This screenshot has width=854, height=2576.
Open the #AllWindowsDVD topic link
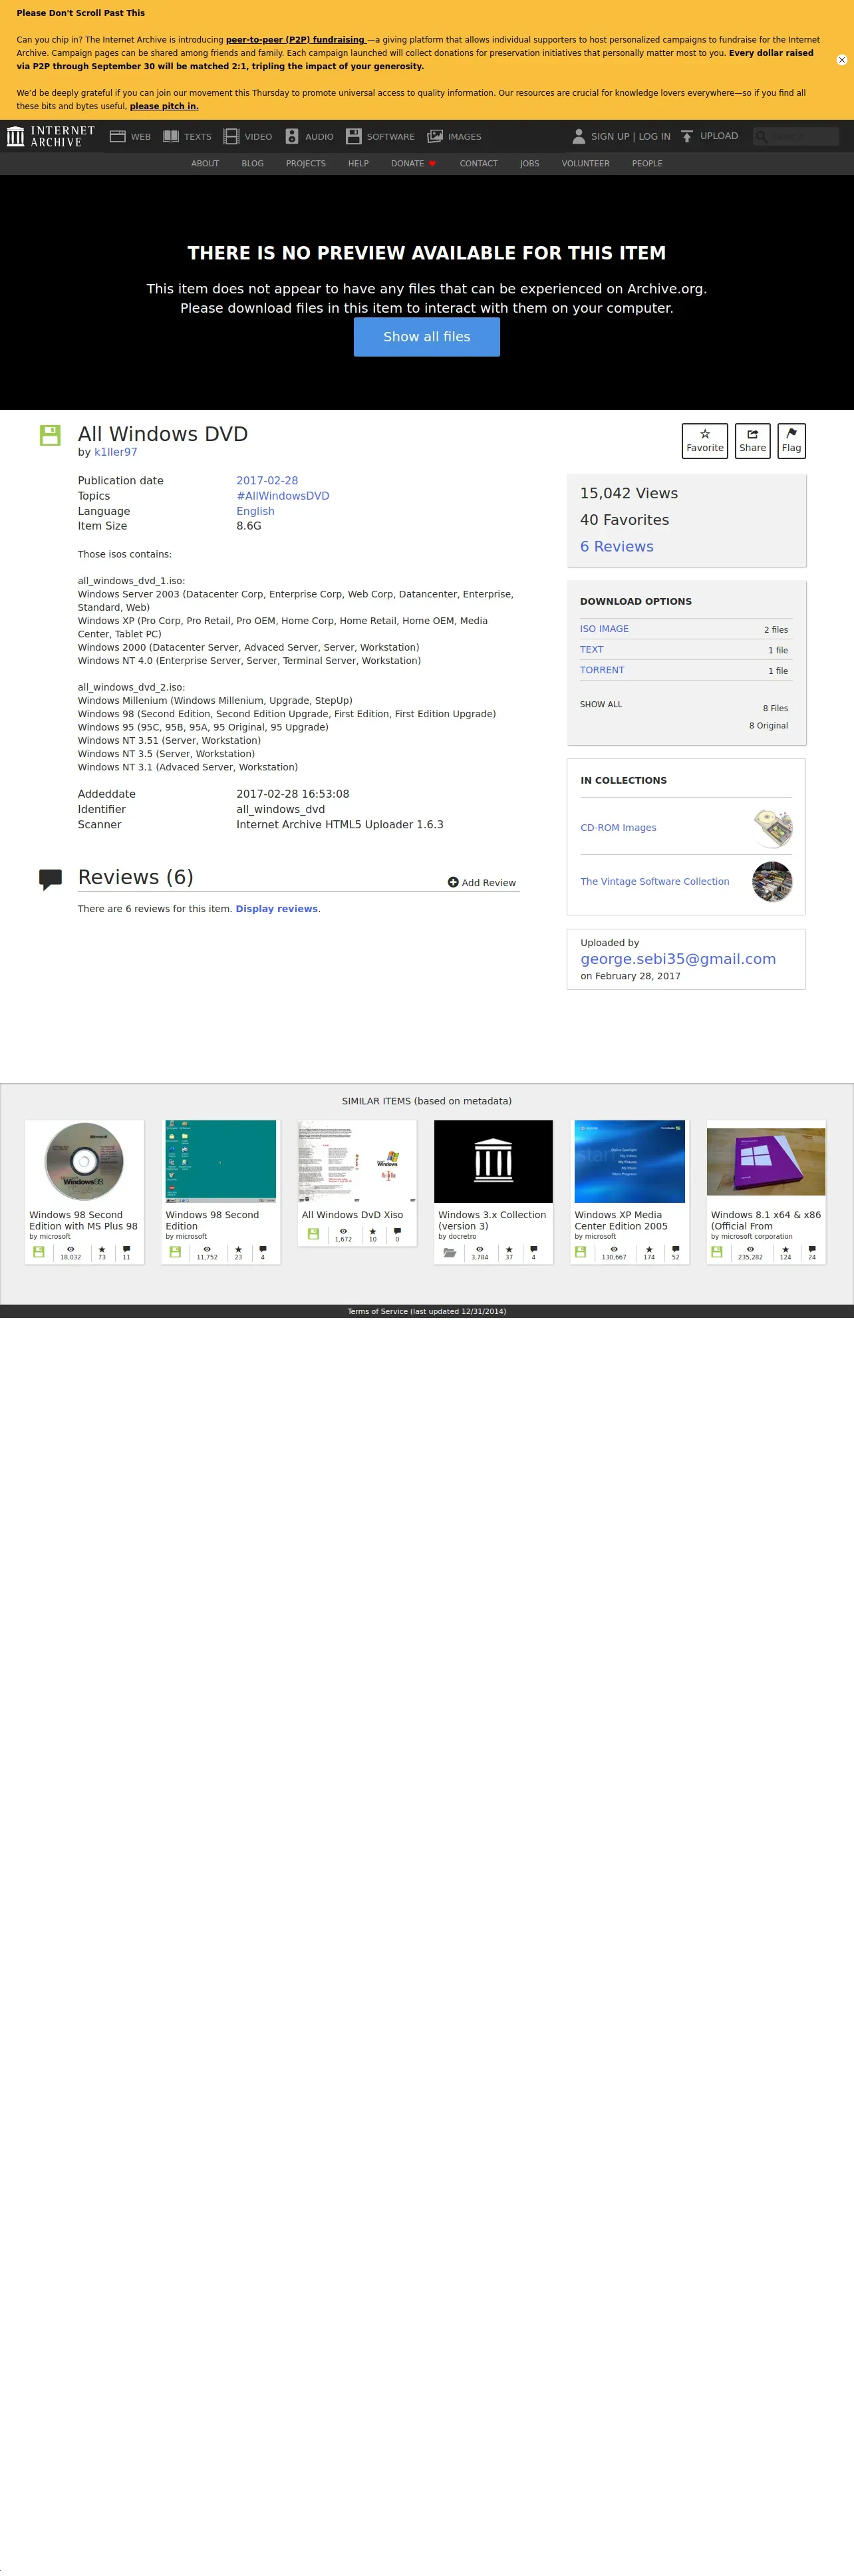(282, 496)
